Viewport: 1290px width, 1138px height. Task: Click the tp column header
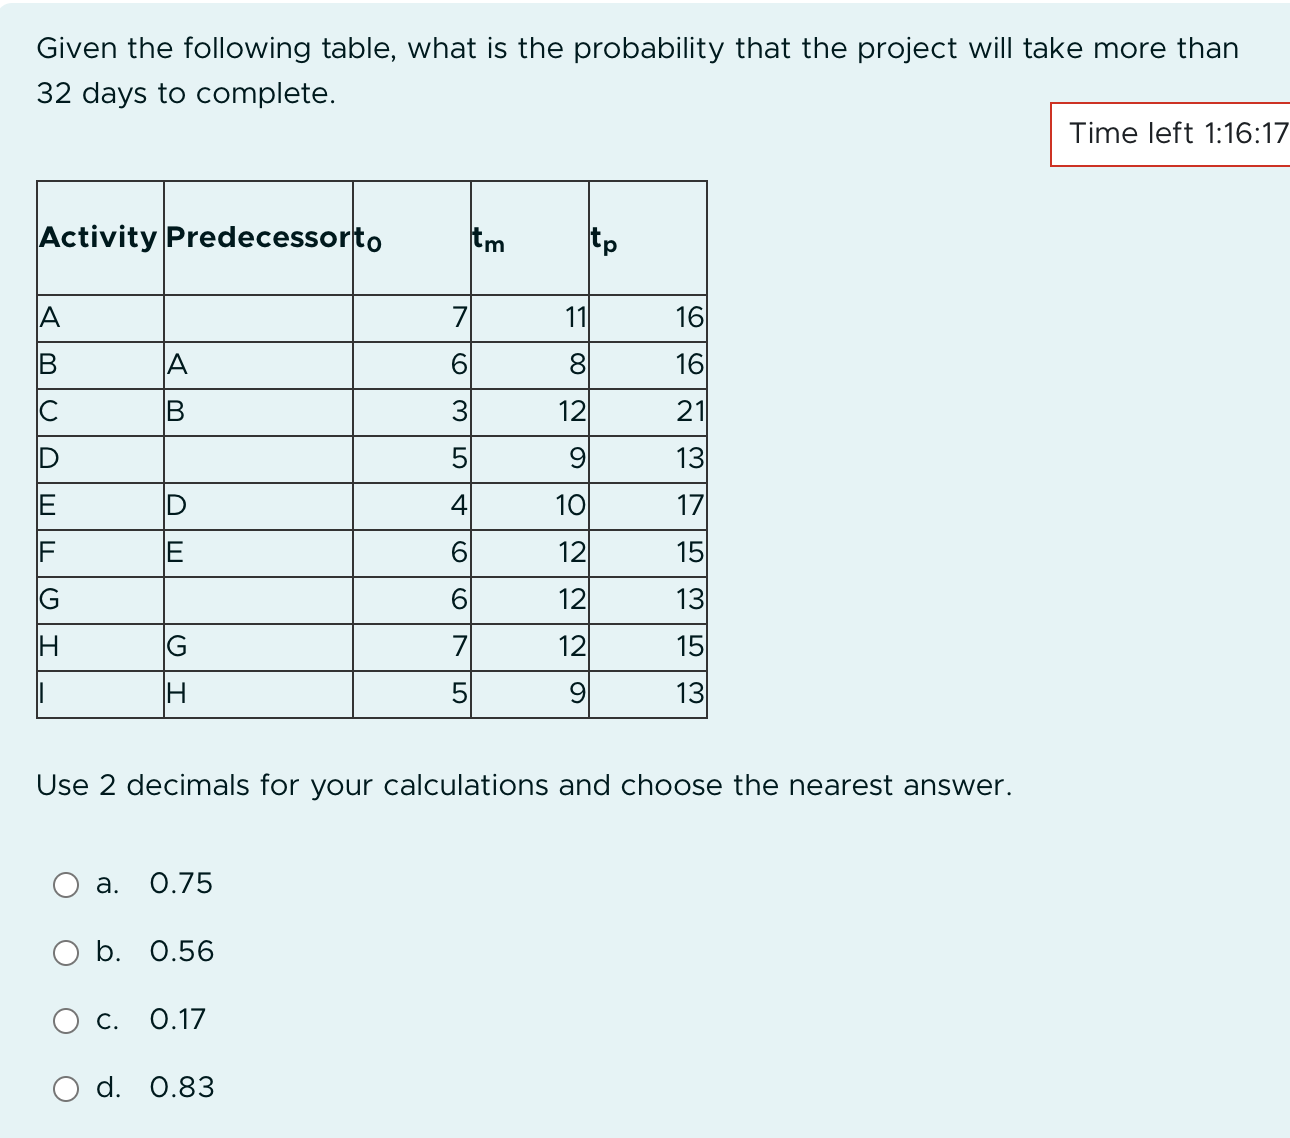[604, 239]
